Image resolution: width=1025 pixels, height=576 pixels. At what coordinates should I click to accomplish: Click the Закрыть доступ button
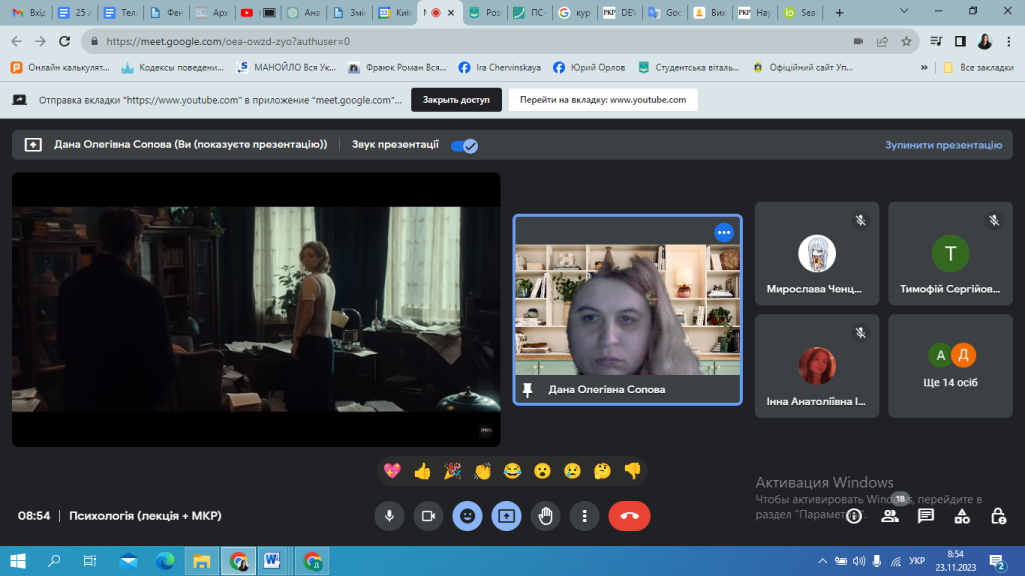coord(456,100)
